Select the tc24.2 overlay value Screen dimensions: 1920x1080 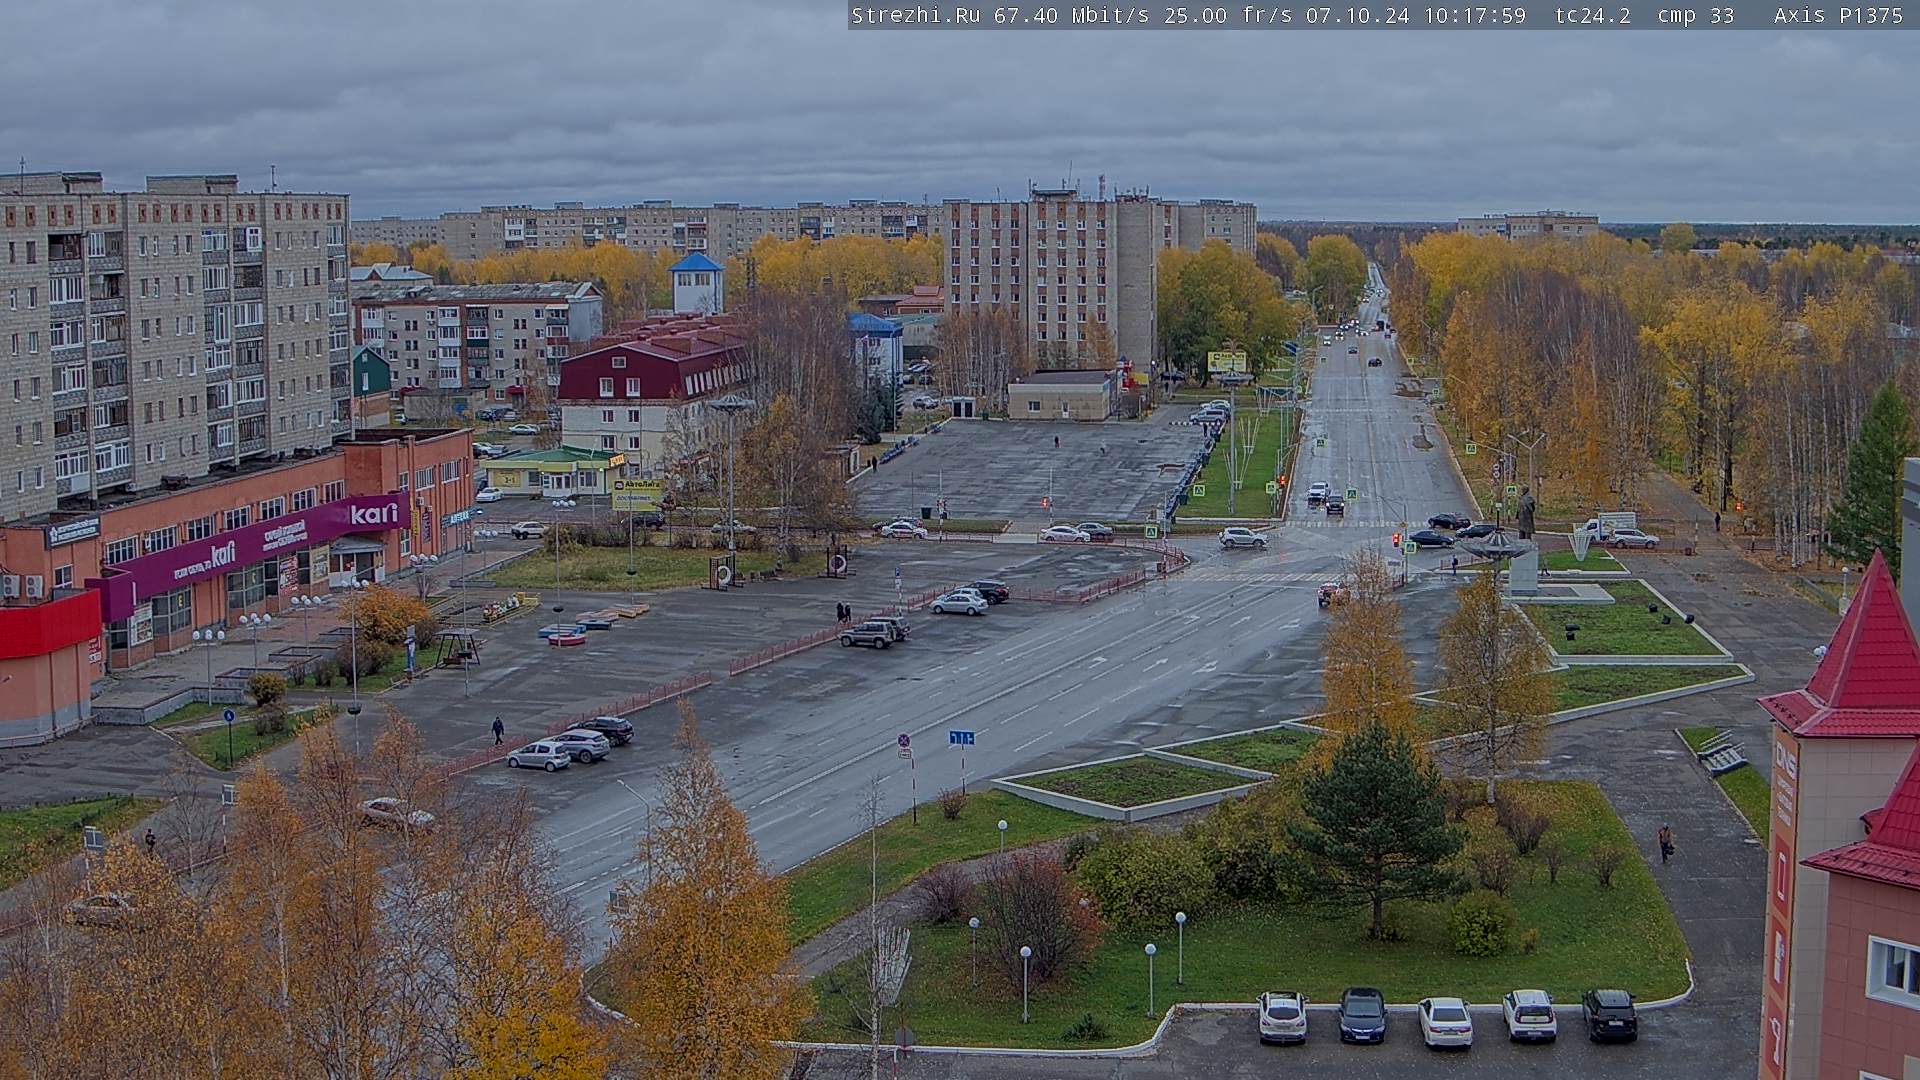click(x=1592, y=15)
